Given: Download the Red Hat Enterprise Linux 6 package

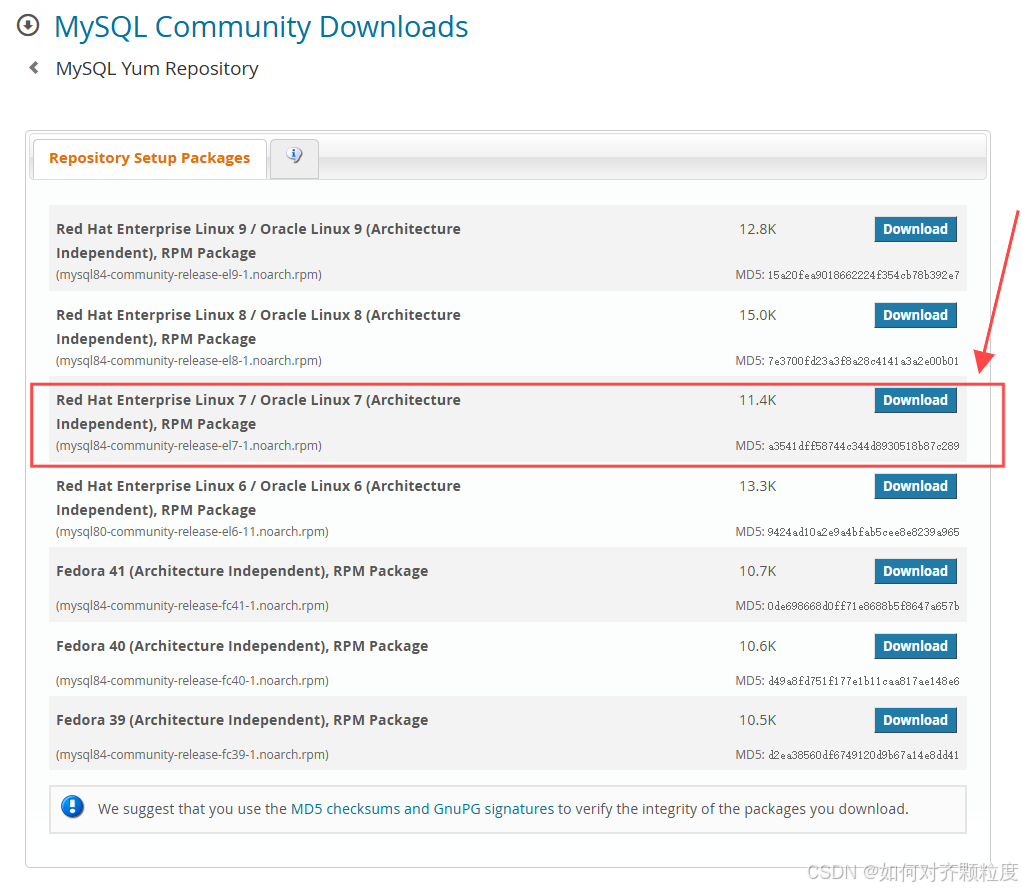Looking at the screenshot, I should tap(915, 486).
